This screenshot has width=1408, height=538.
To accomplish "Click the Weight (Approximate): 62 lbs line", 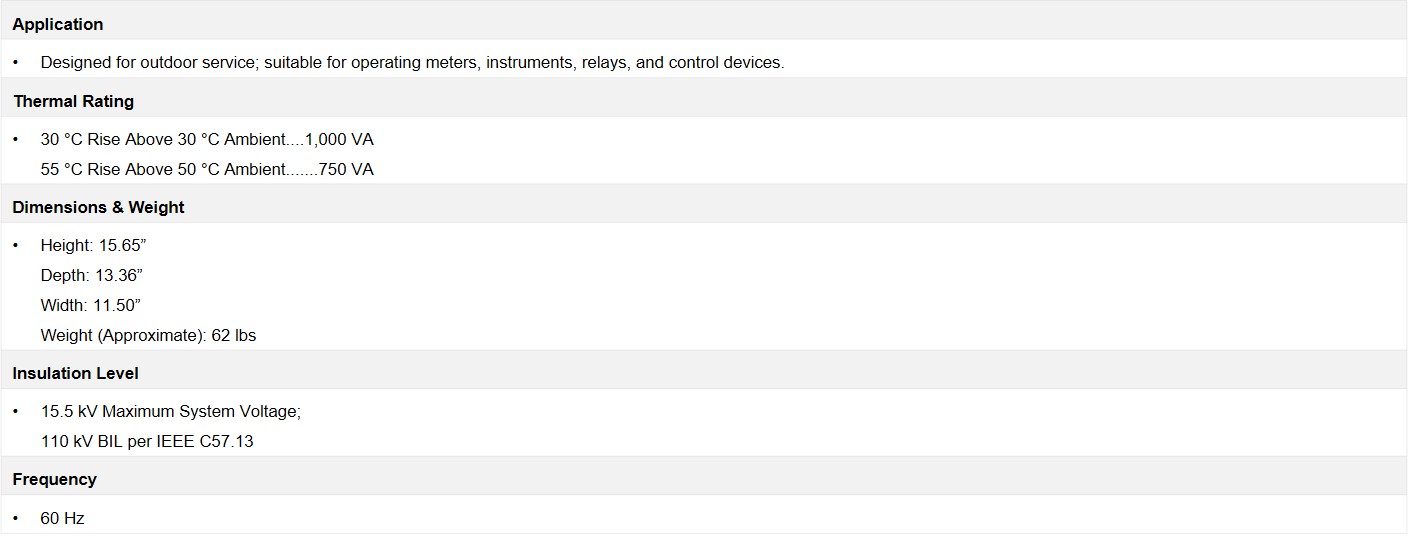I will (148, 335).
